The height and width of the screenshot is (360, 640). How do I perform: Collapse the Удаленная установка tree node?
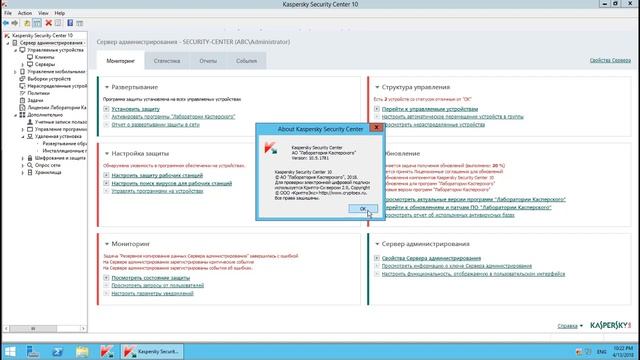click(x=23, y=137)
